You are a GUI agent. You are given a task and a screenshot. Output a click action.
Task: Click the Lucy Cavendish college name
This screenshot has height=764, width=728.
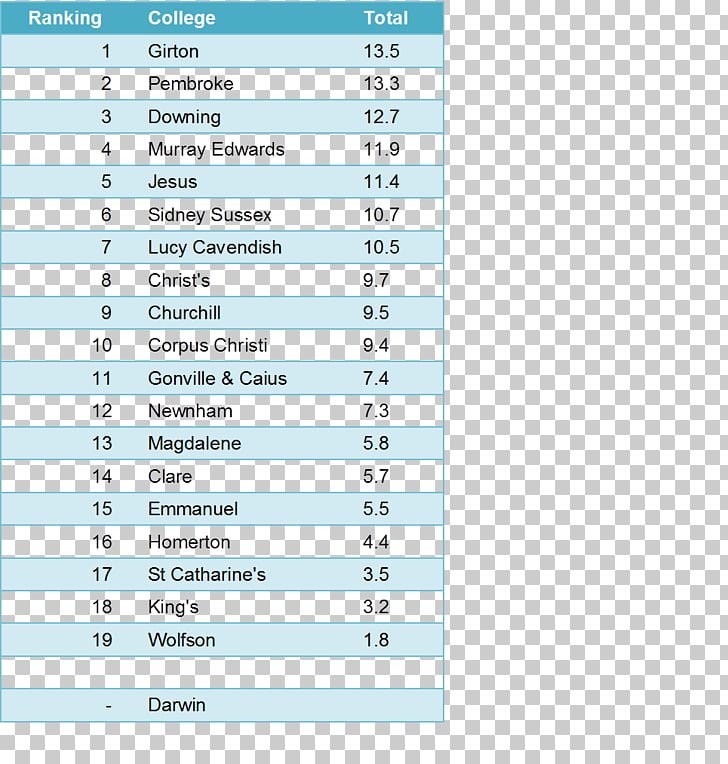click(x=214, y=248)
